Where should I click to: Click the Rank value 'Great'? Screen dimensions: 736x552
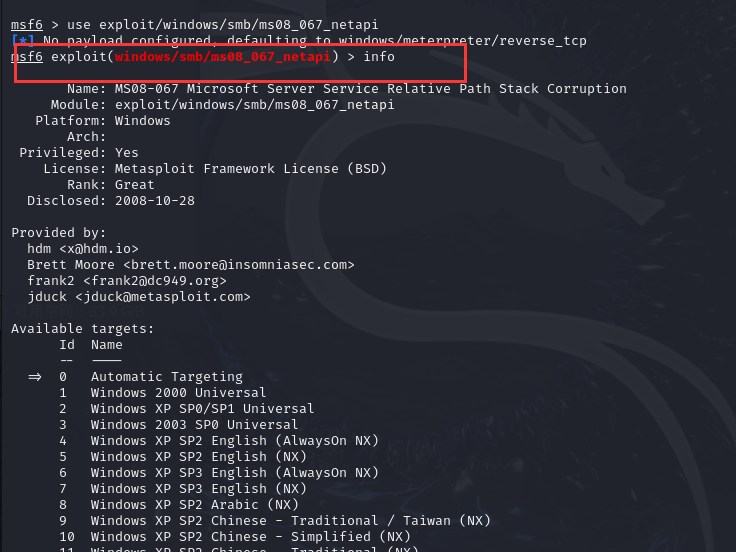coord(135,185)
